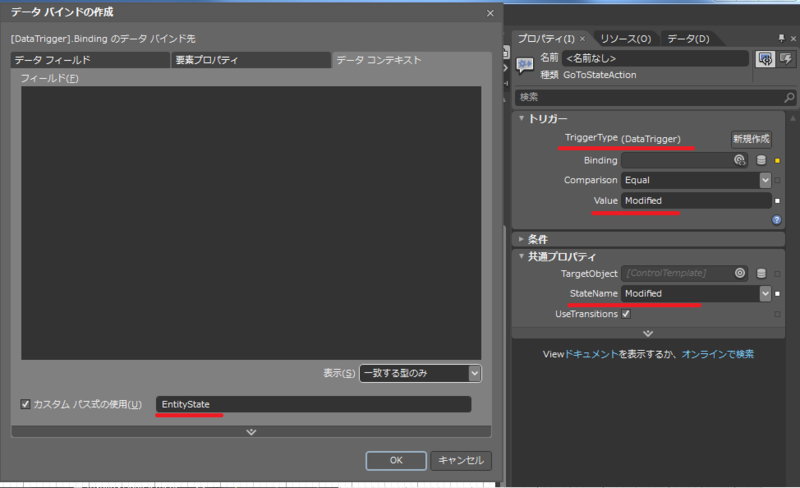
Task: Click the TargetObject target picker icon
Action: (x=740, y=274)
